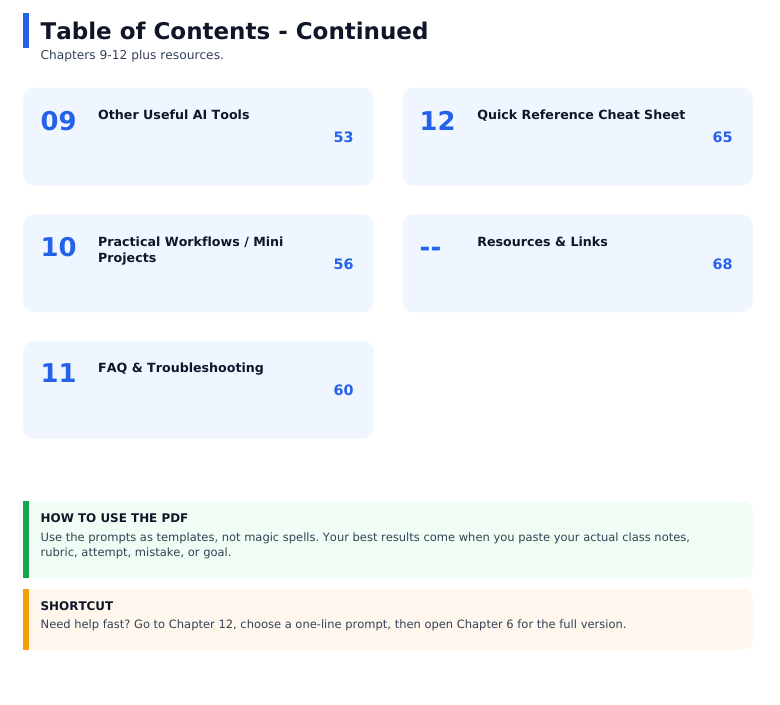Click chapter number 10
Screen dimensions: 780x705
(58, 247)
